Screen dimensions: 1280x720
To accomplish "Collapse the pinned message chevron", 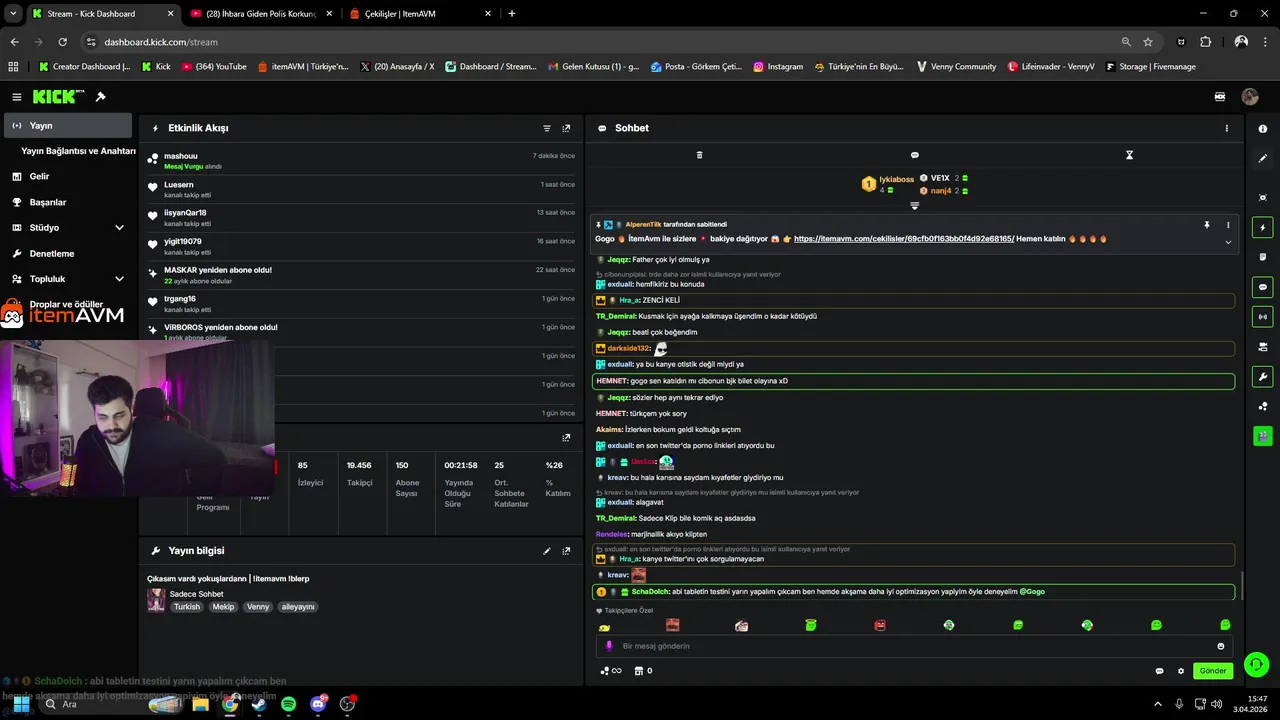I will click(1228, 242).
